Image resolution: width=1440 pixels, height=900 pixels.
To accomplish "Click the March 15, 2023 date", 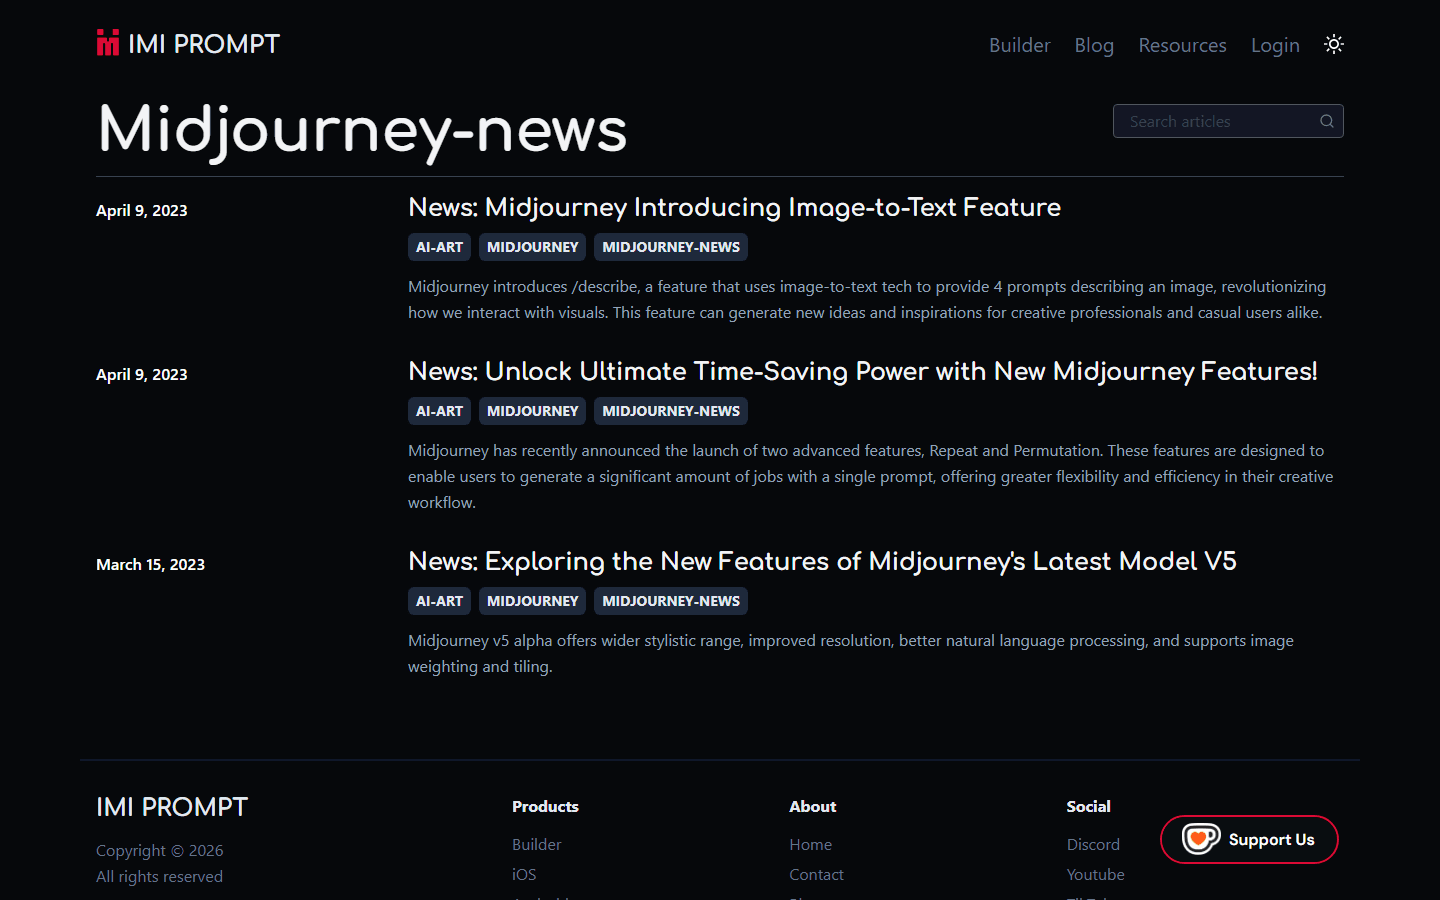I will [150, 564].
